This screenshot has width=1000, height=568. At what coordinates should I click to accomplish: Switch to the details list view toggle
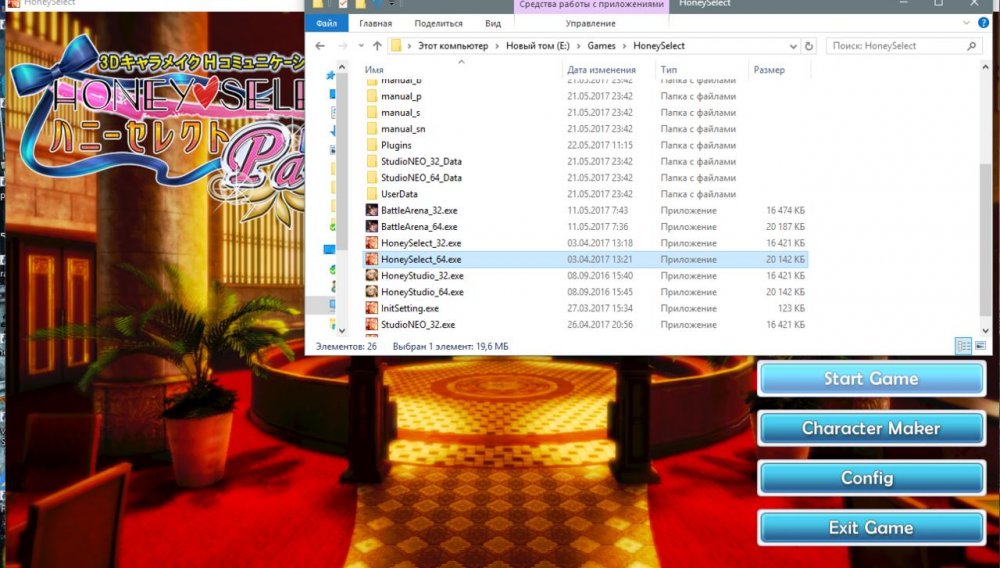tap(963, 345)
